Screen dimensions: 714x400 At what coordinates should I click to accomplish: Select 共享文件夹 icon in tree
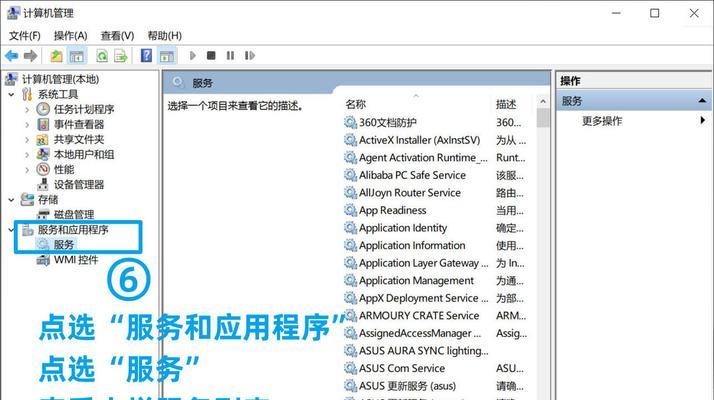coord(43,139)
